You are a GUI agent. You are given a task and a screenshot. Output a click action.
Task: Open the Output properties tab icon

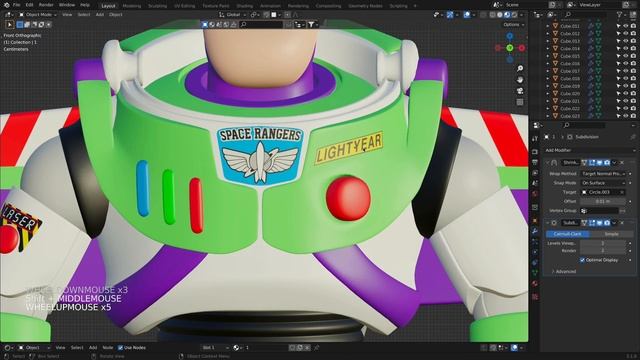click(x=535, y=162)
